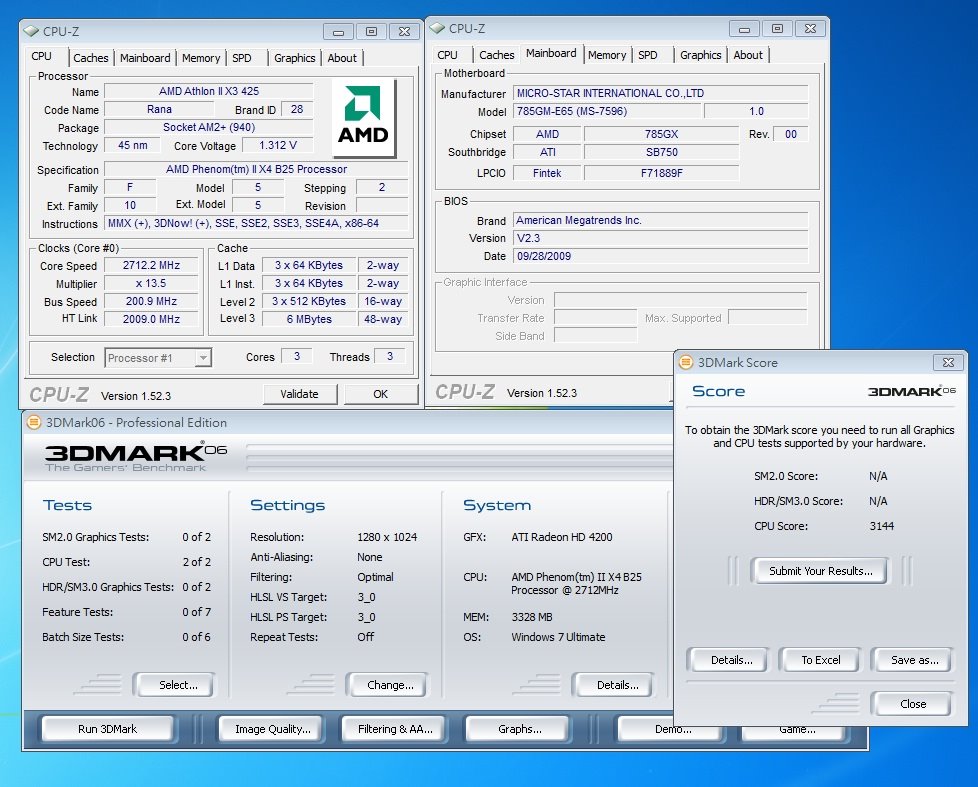Image resolution: width=978 pixels, height=787 pixels.
Task: Click the Package value "Socket AM2+ (940)"
Action: [x=209, y=127]
